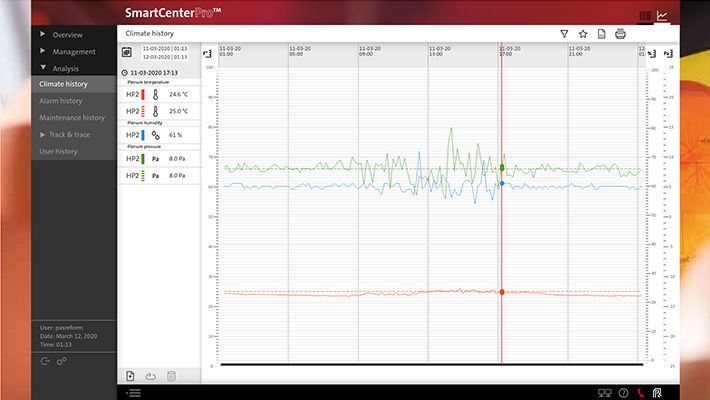Toggle HP2 solid green pressure series
Image resolution: width=710 pixels, height=400 pixels.
click(142, 159)
